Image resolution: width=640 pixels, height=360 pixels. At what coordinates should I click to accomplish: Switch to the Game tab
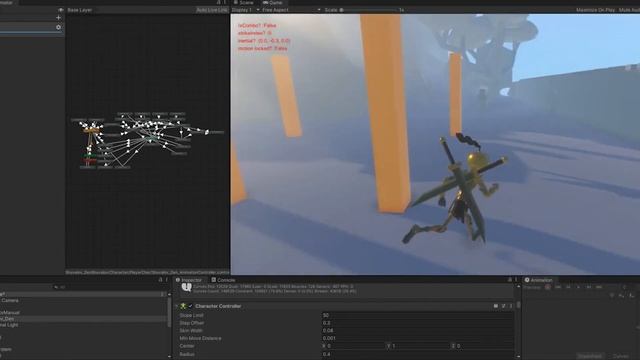click(273, 2)
